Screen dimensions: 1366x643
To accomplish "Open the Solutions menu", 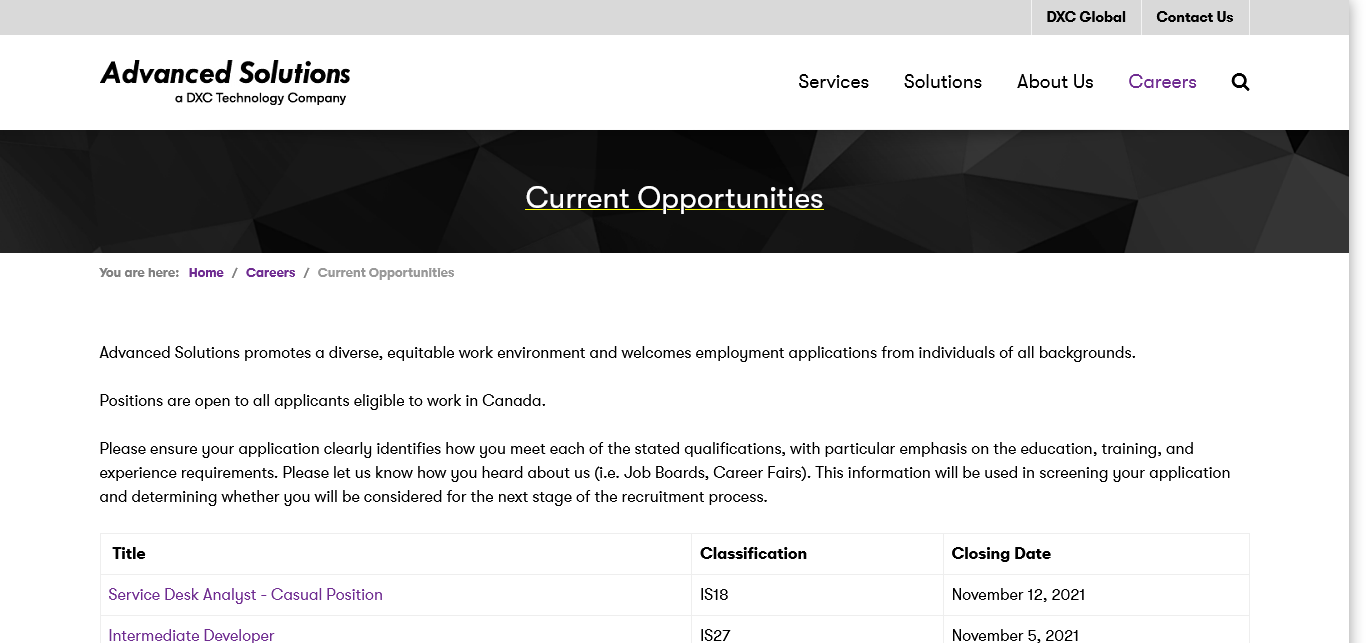I will 942,82.
